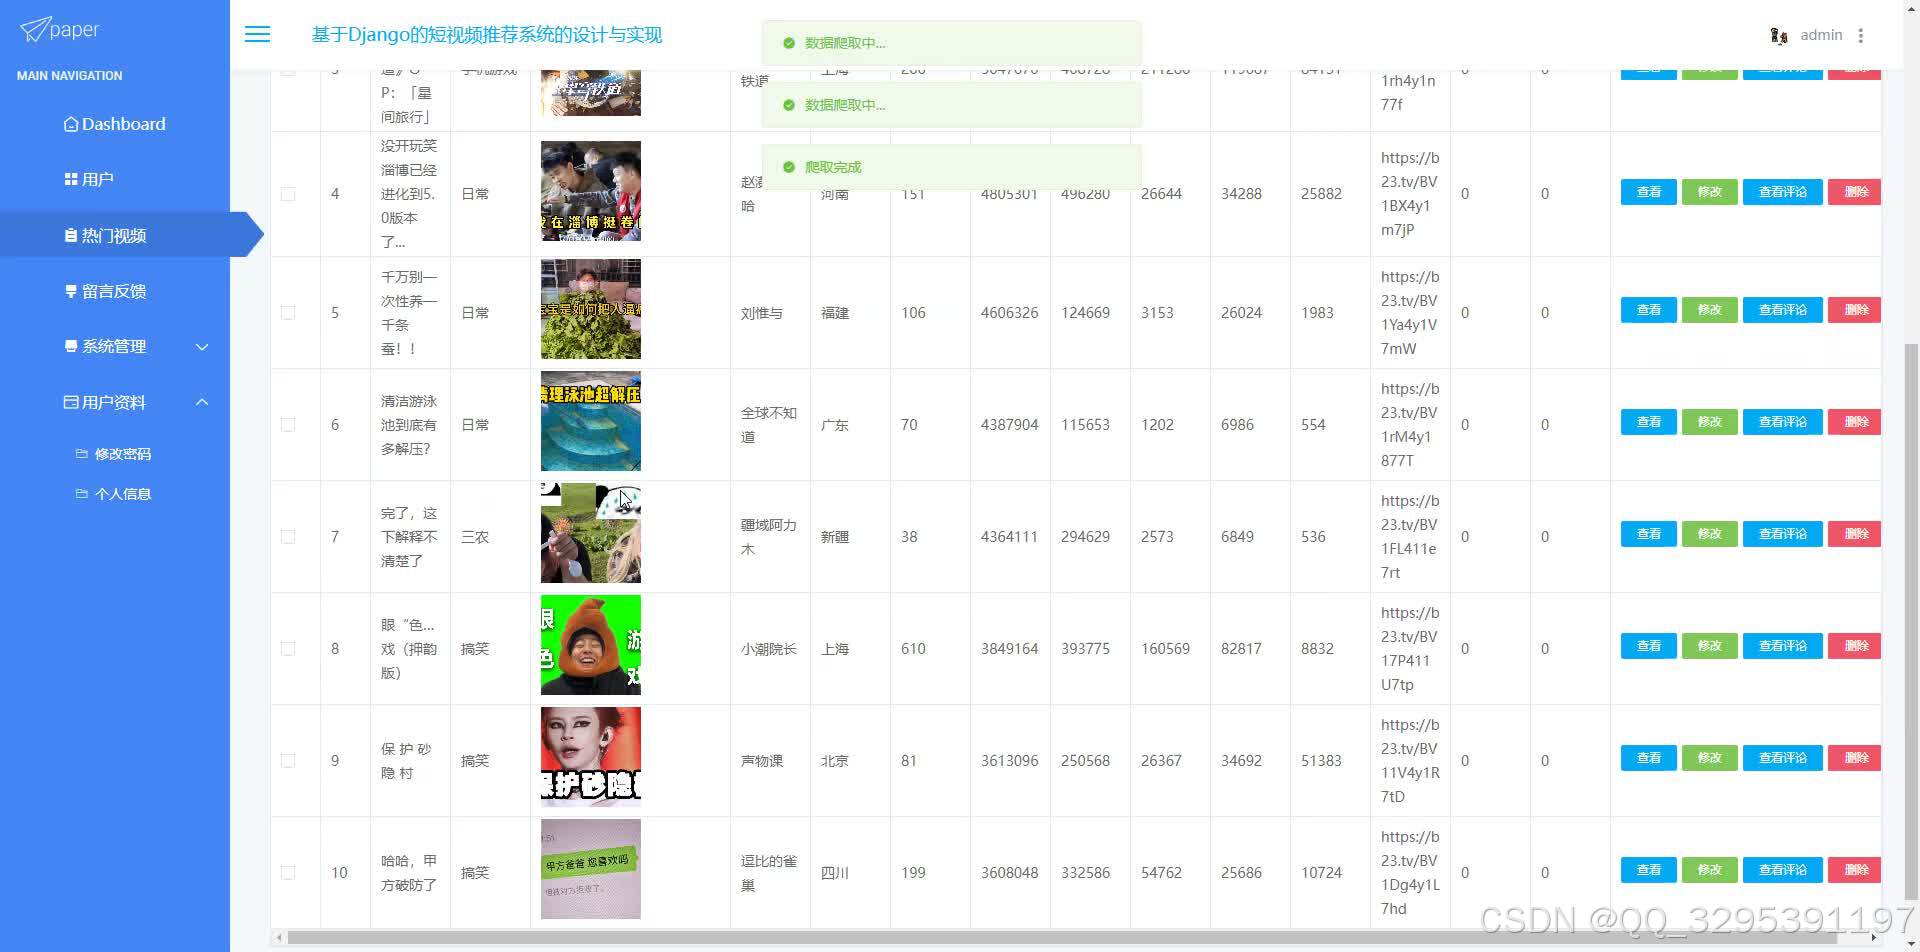Click the 保护砂隐村 thumbnail in row 9
1920x952 pixels.
591,757
